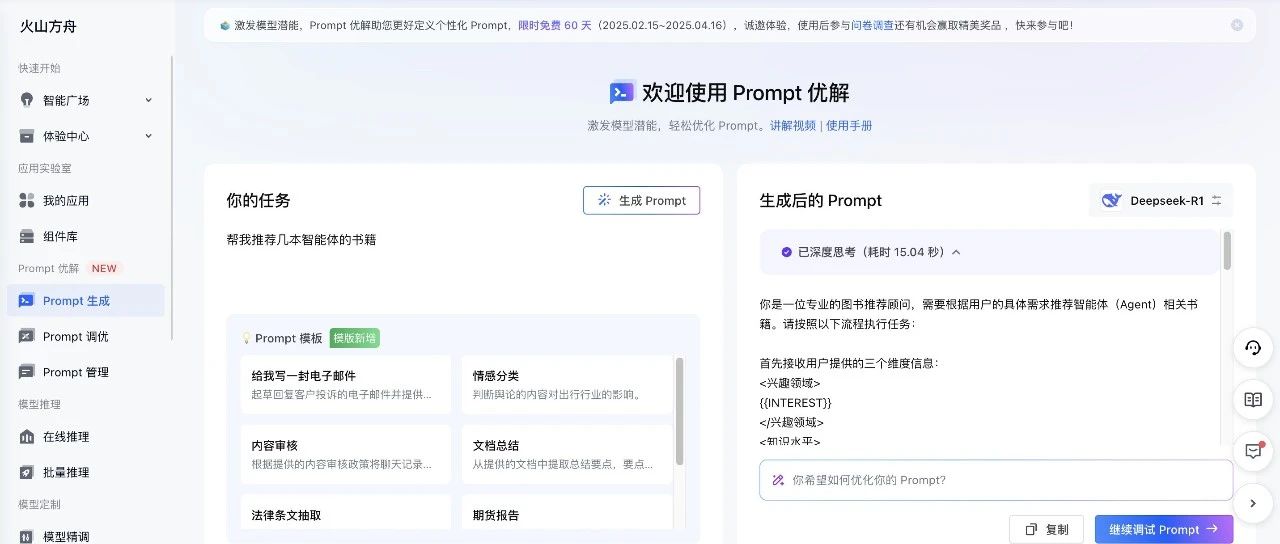Click the left sidebar scrollbar

[173, 198]
